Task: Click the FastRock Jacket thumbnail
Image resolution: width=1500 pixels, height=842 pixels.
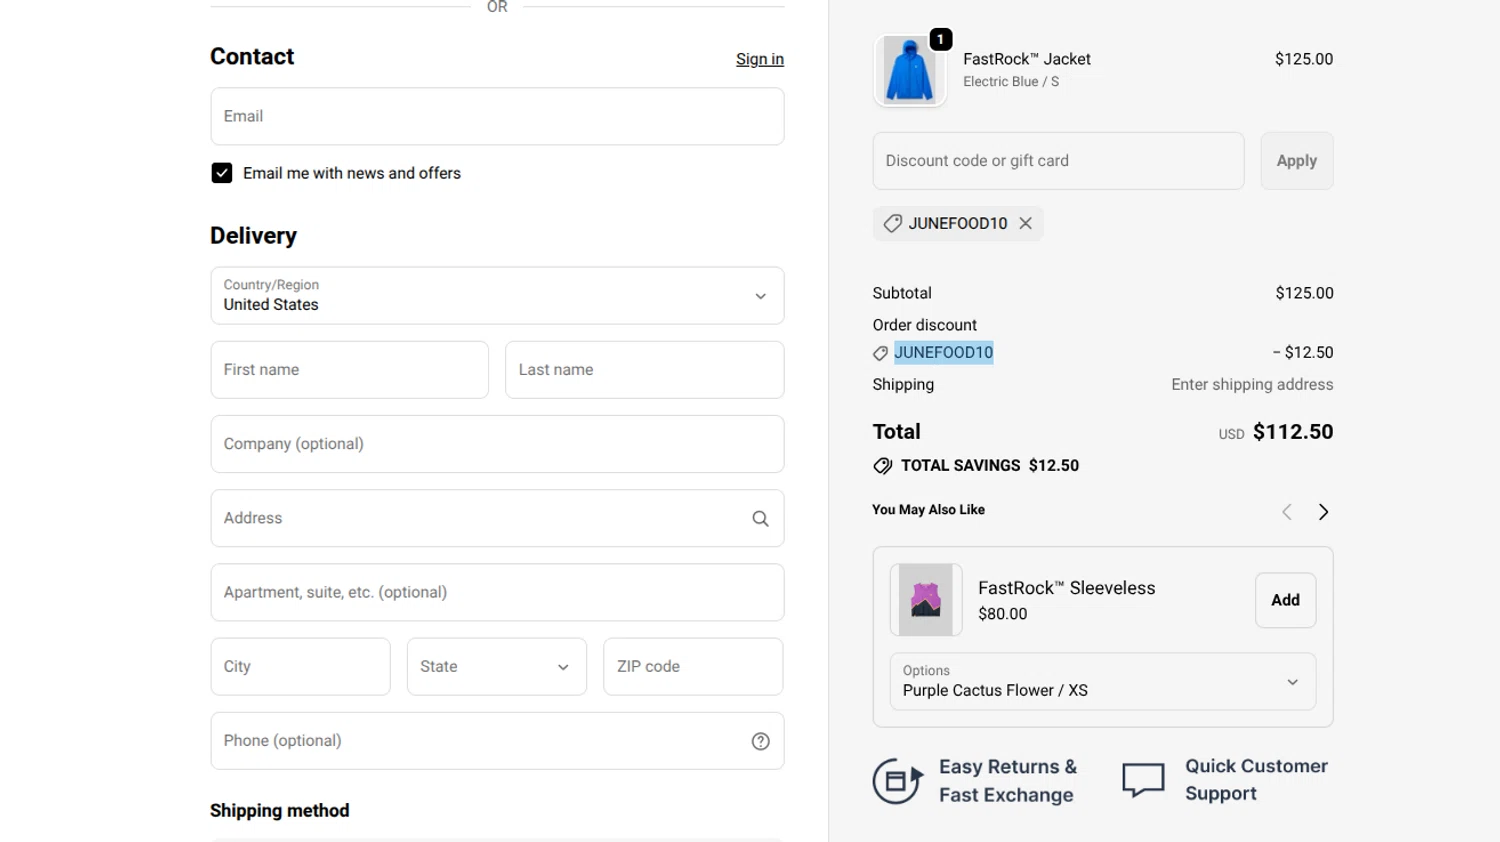Action: (910, 71)
